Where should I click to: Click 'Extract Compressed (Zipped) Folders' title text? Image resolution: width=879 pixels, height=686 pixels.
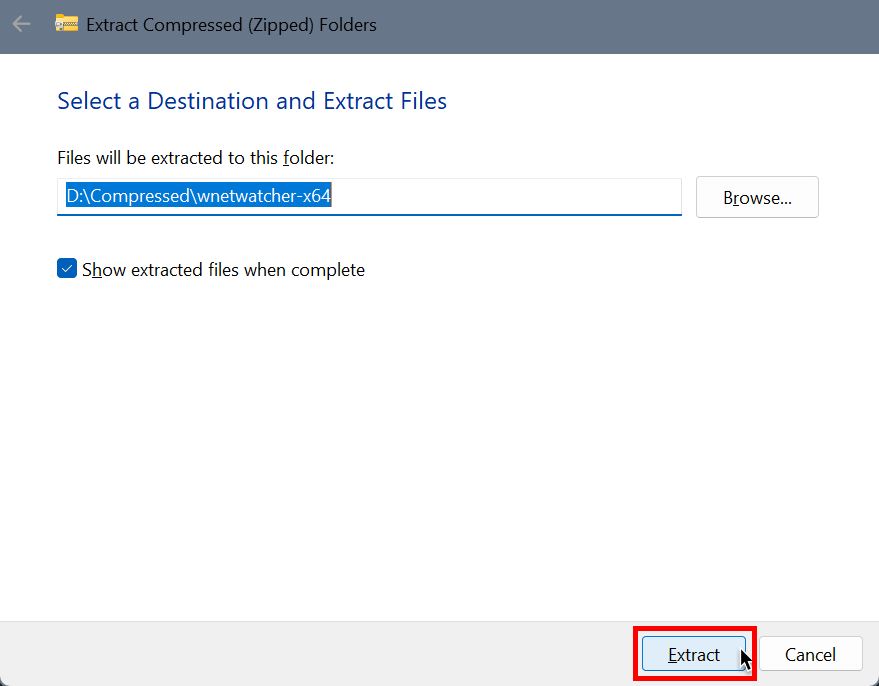click(231, 25)
